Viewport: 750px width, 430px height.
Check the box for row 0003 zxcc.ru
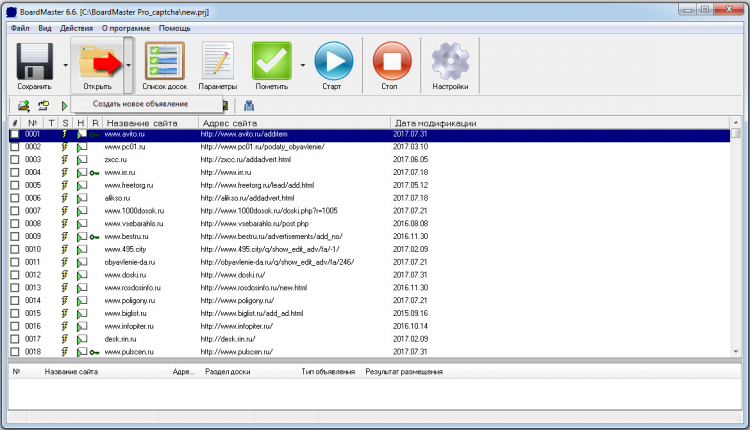15,160
